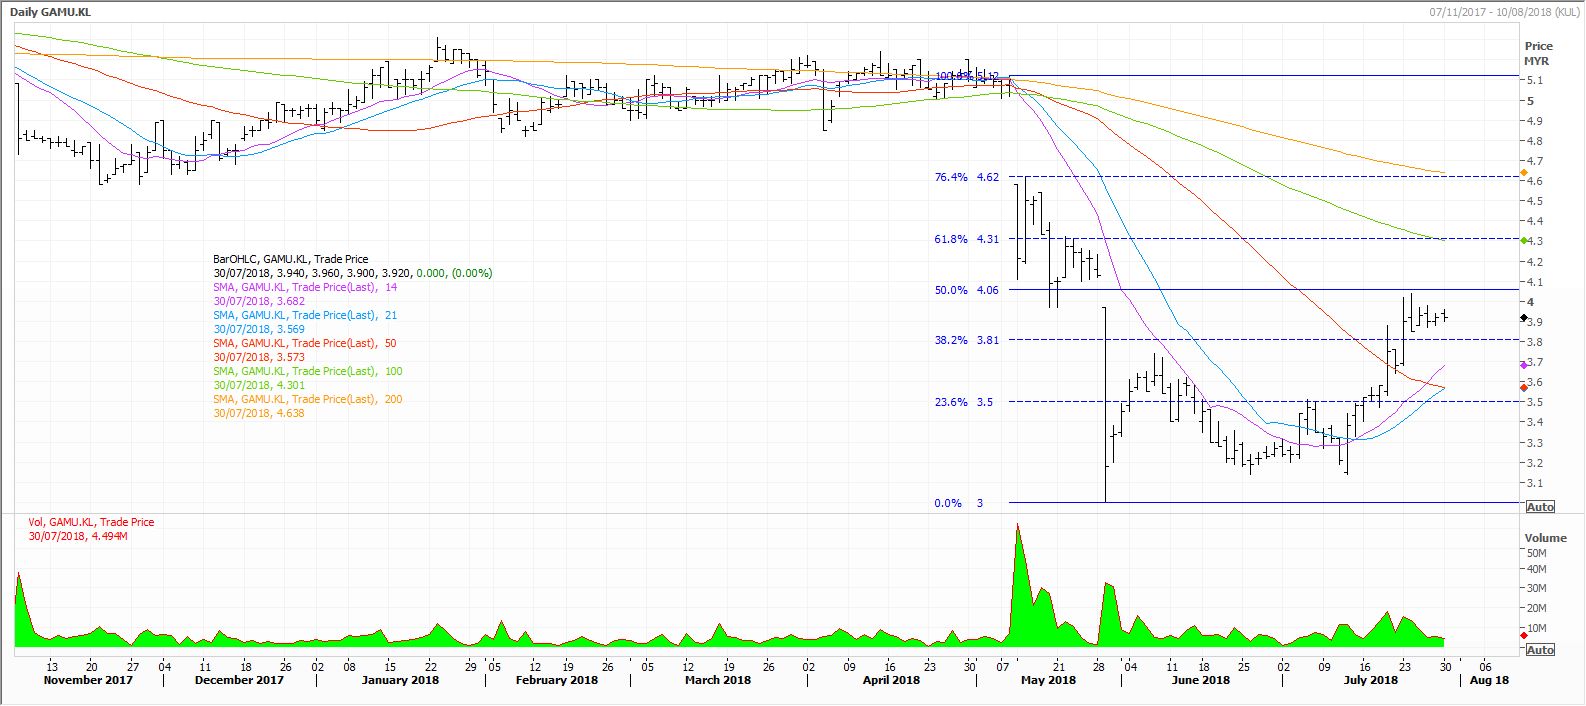Click the May 2018 label on time axis
This screenshot has height=706, width=1586.
pyautogui.click(x=1048, y=680)
